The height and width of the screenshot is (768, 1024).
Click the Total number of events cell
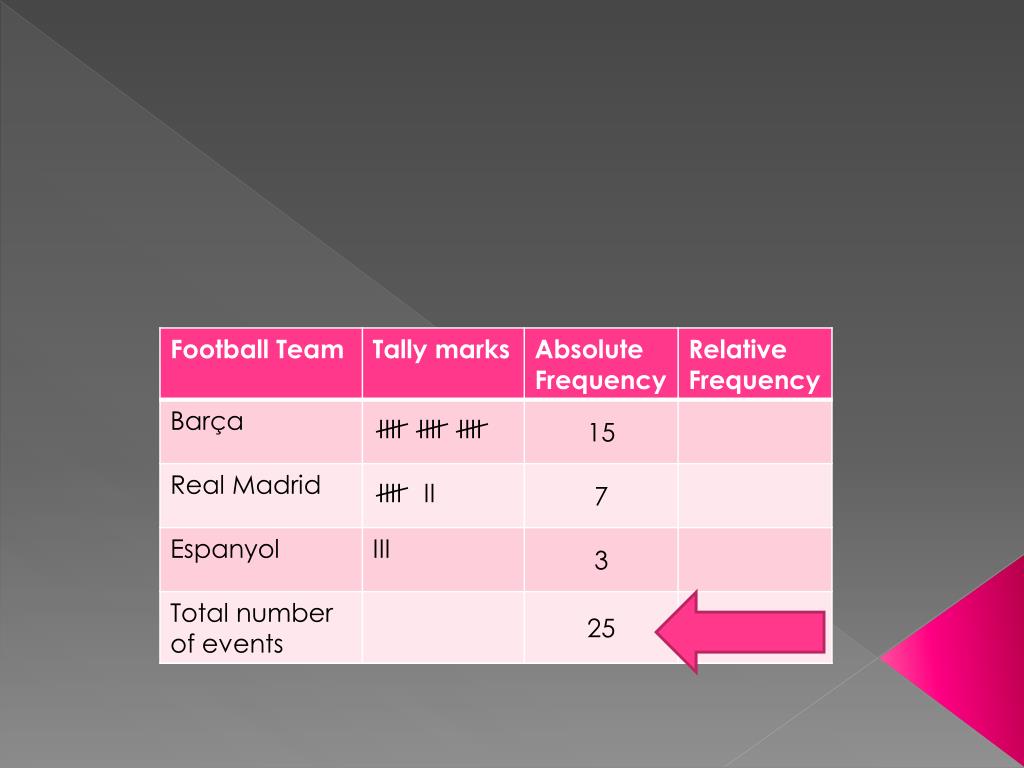pos(261,628)
